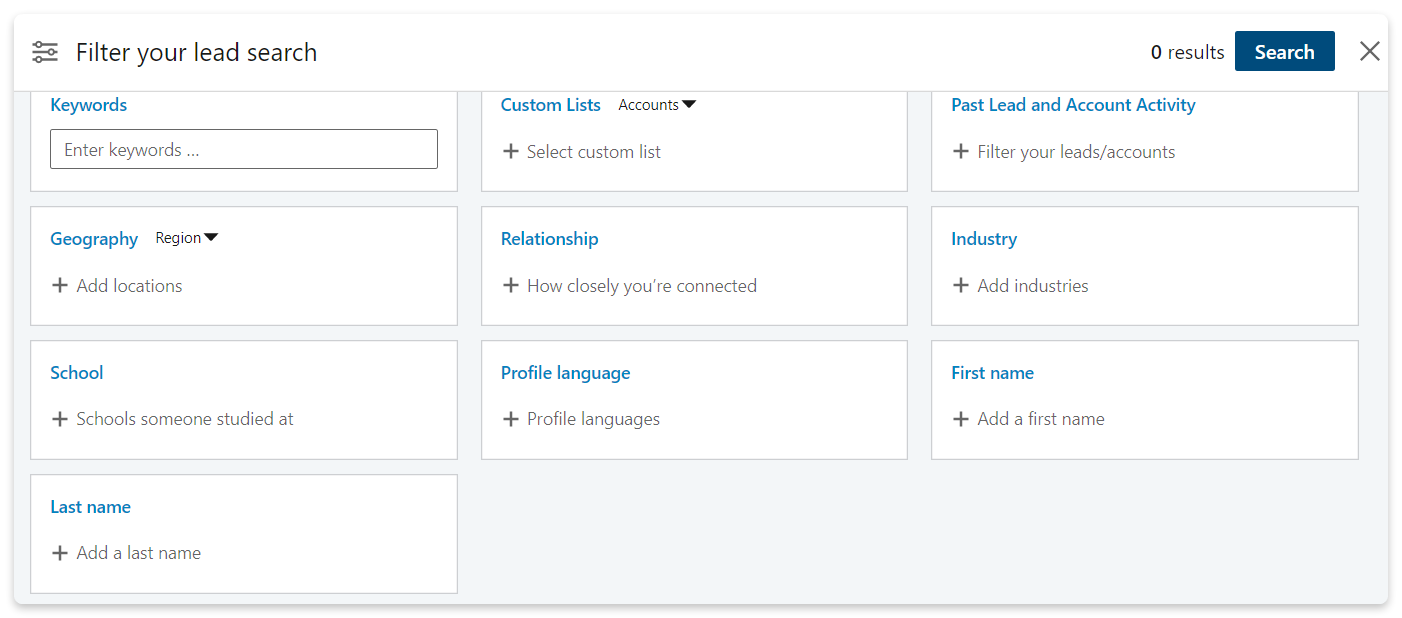
Task: Click the School filter heading
Action: 77,373
